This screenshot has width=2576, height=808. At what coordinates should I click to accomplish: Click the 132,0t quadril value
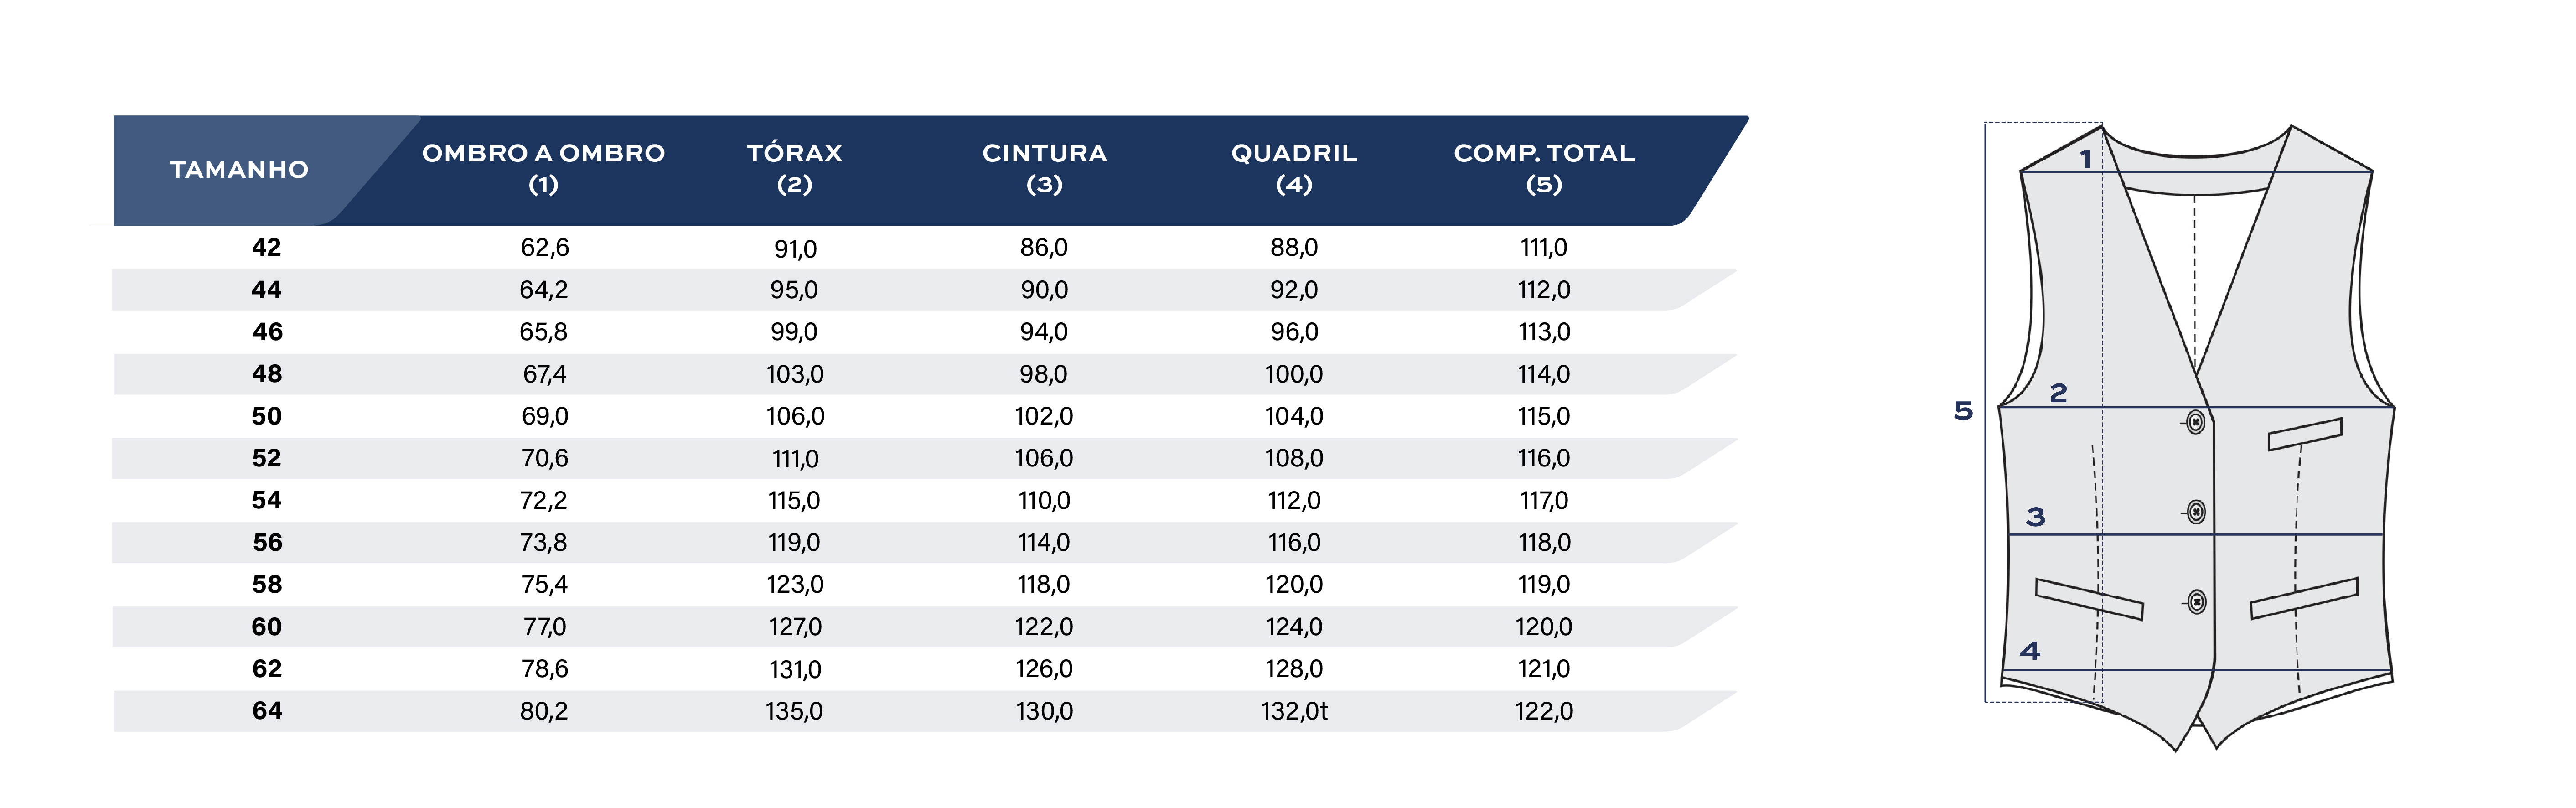click(1294, 711)
